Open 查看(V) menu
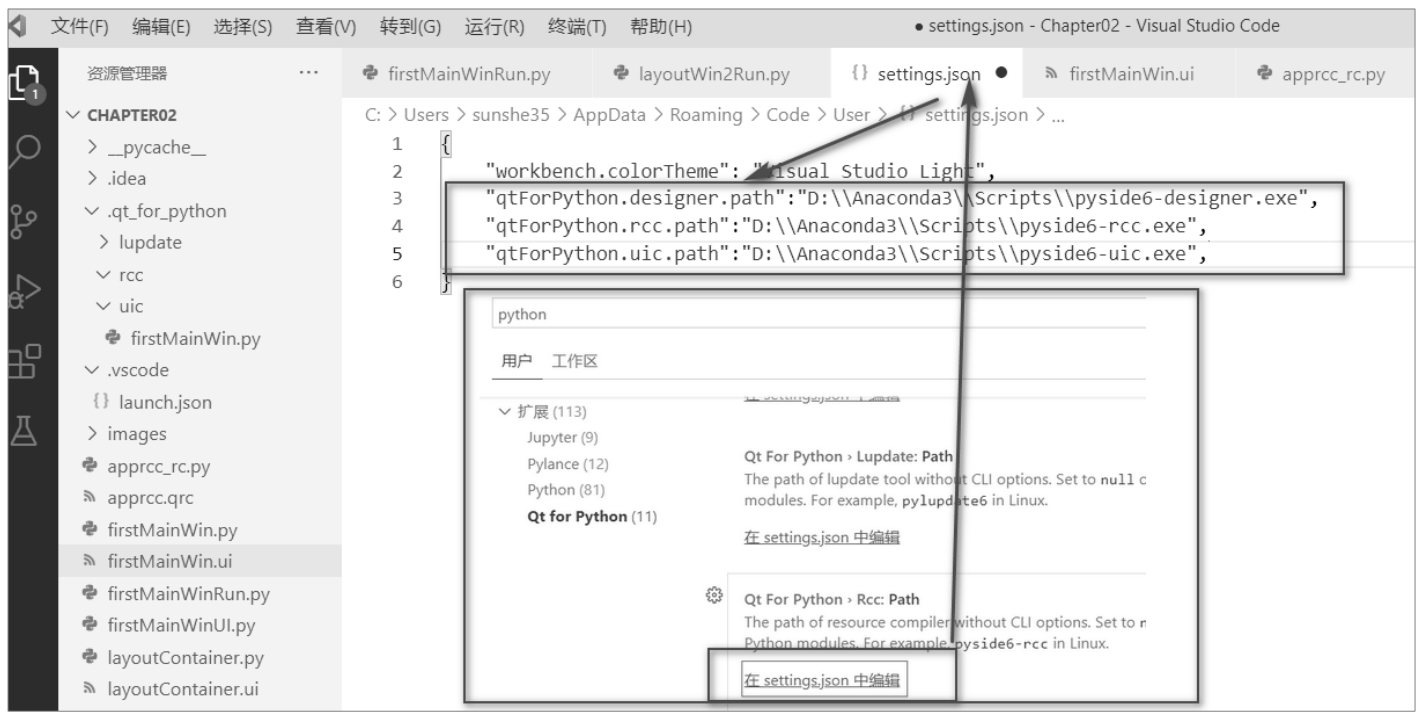 coord(327,25)
